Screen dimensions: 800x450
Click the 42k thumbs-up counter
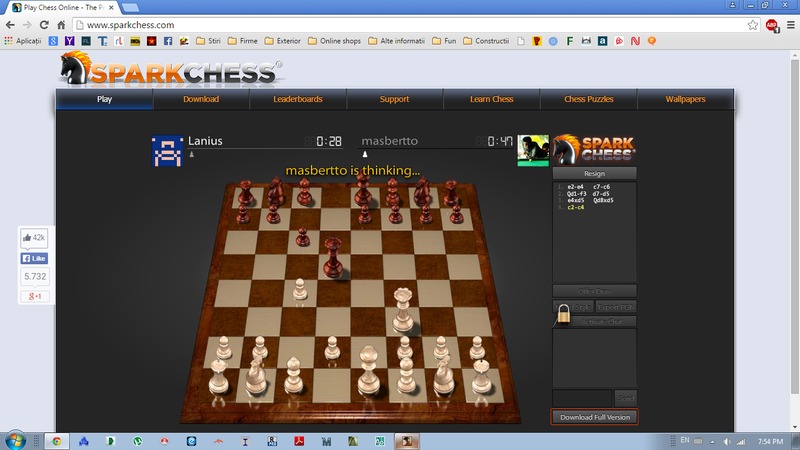[34, 237]
